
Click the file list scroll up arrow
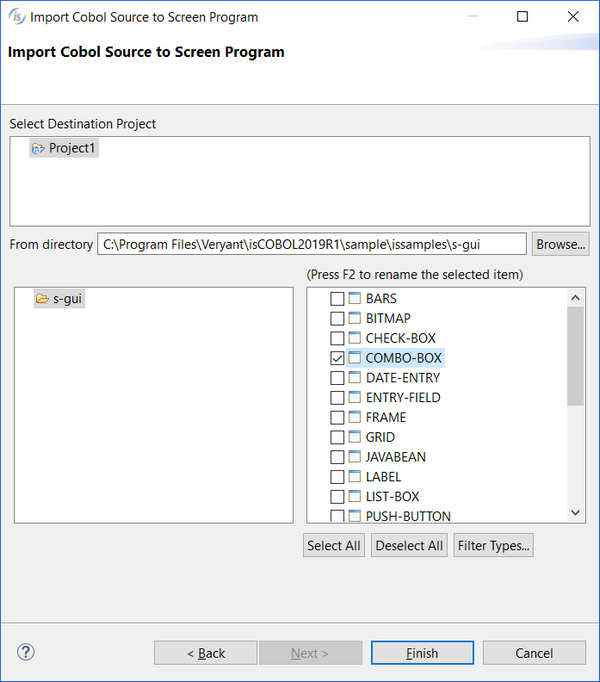(575, 298)
